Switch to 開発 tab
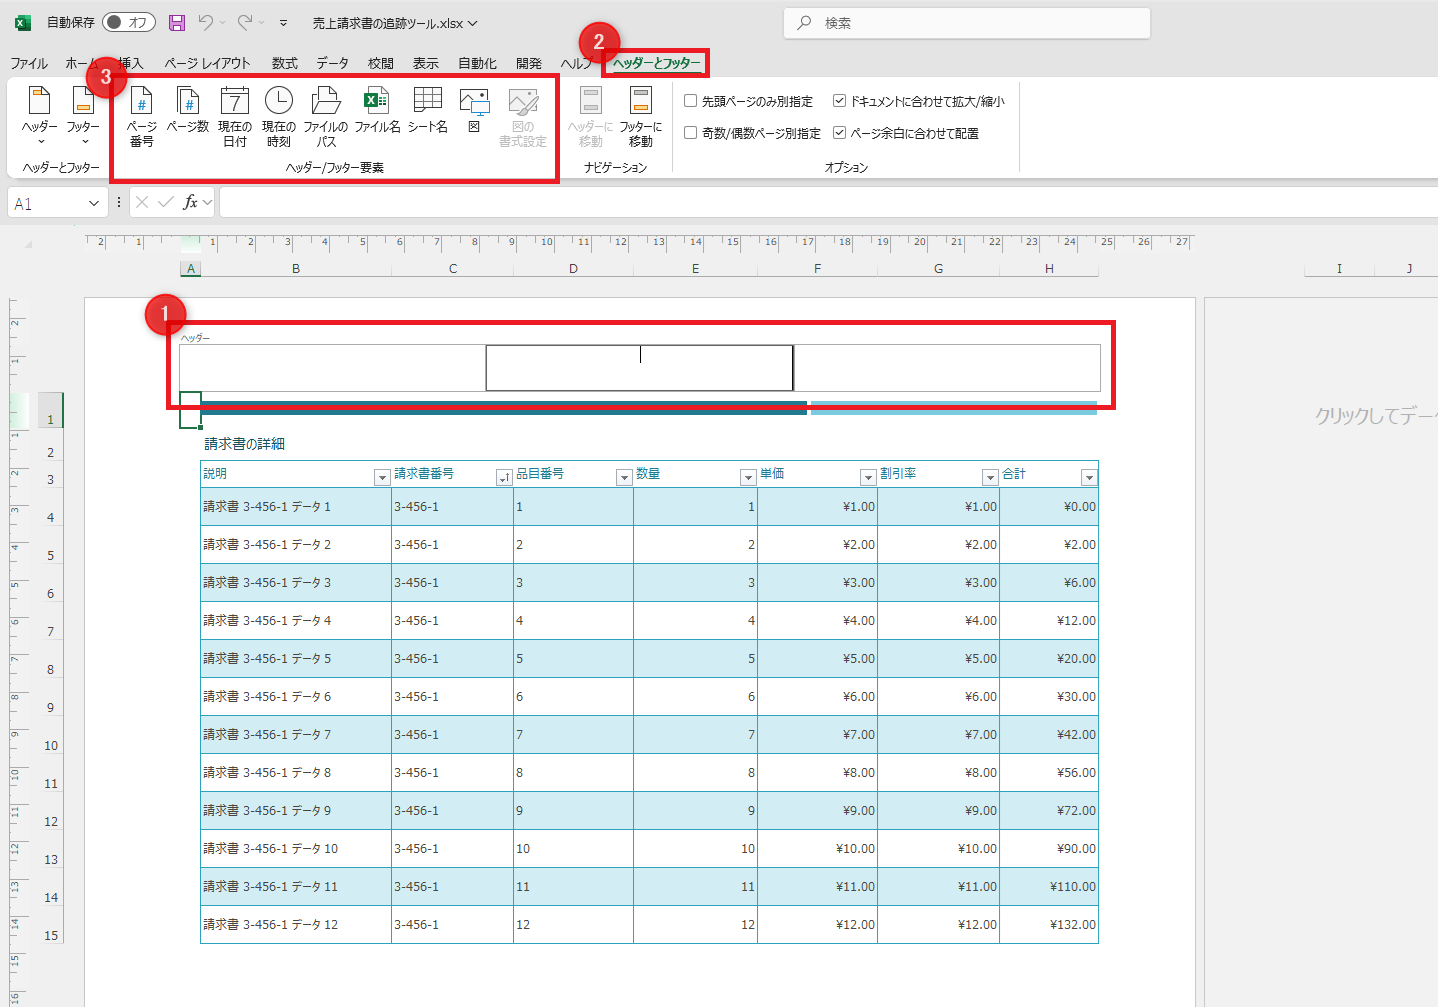This screenshot has height=1007, width=1438. (x=529, y=63)
